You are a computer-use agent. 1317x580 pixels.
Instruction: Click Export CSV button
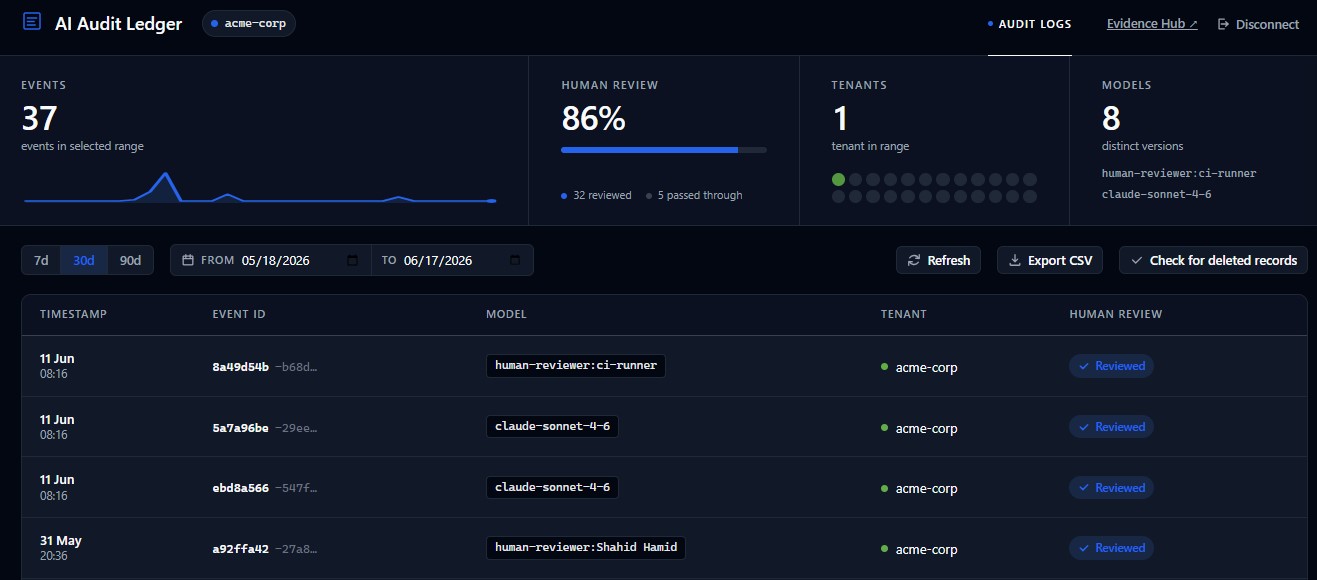tap(1051, 260)
